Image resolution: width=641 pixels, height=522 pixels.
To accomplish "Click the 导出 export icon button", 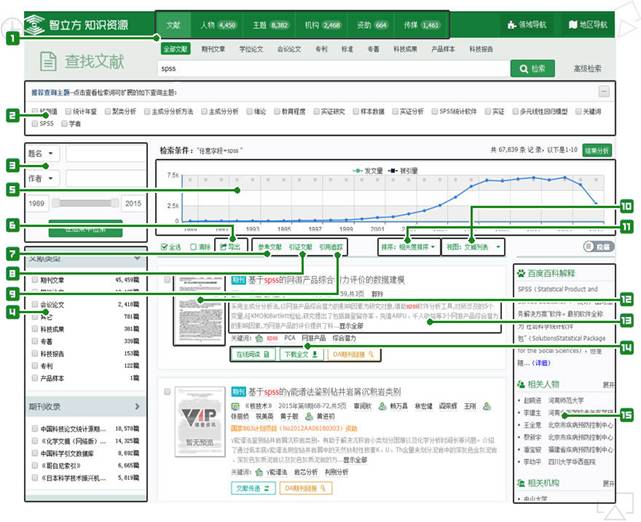I will point(232,244).
